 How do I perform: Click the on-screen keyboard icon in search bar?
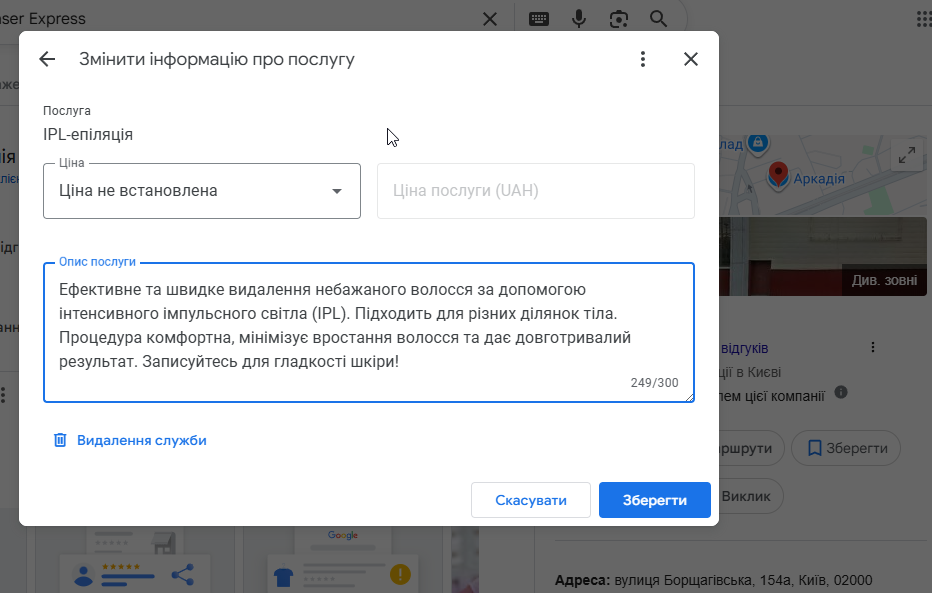[539, 19]
